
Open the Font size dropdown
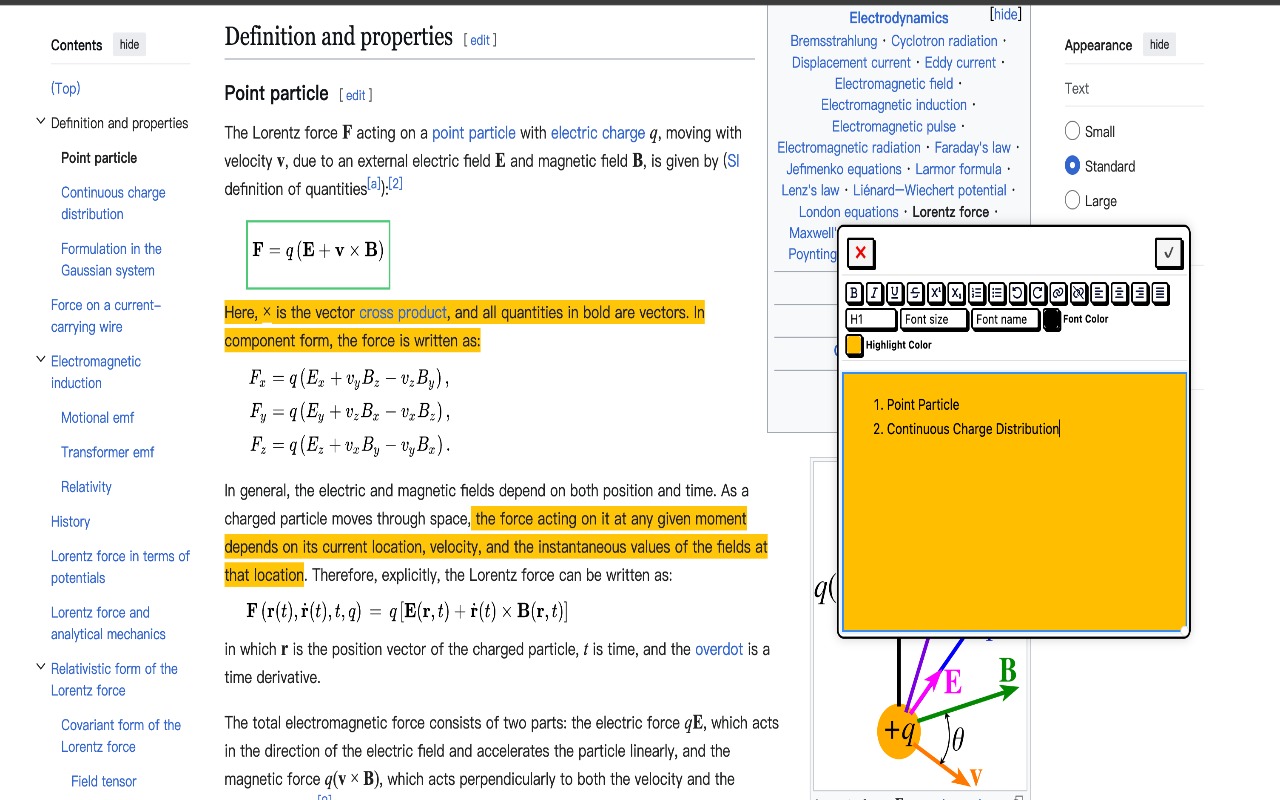[934, 319]
